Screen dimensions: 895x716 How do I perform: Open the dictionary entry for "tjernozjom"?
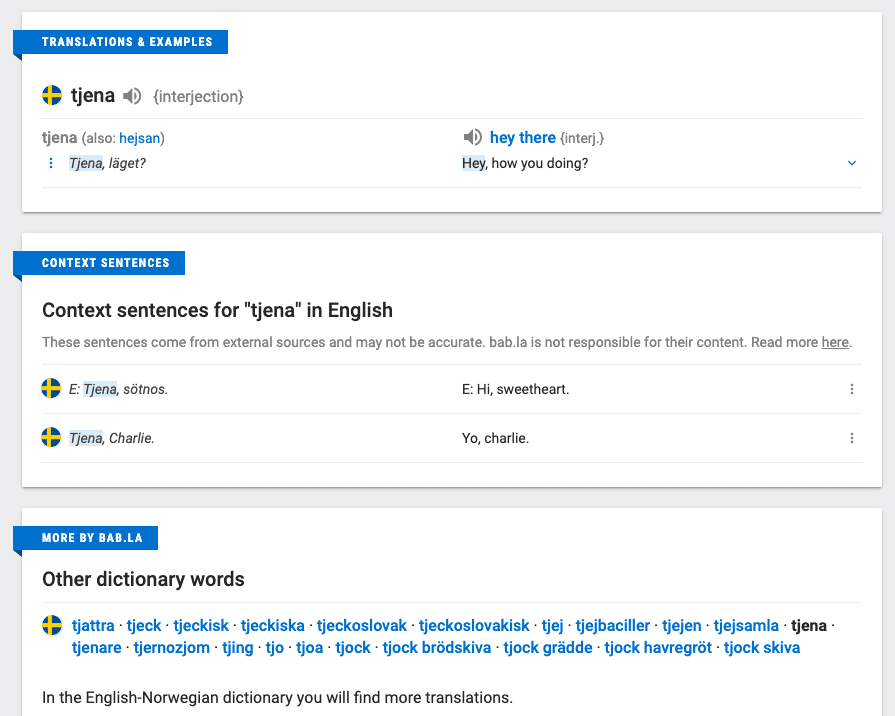[170, 647]
